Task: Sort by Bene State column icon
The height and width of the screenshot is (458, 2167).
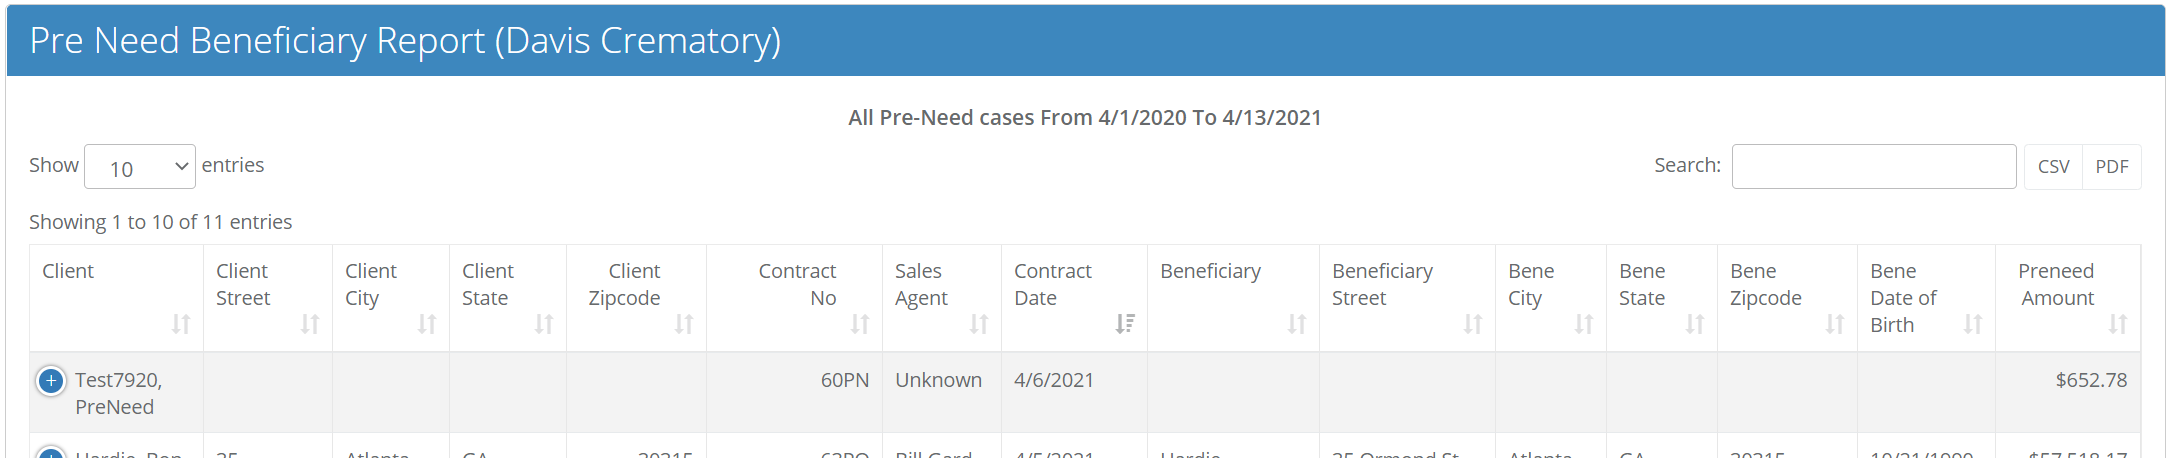Action: [x=1695, y=324]
